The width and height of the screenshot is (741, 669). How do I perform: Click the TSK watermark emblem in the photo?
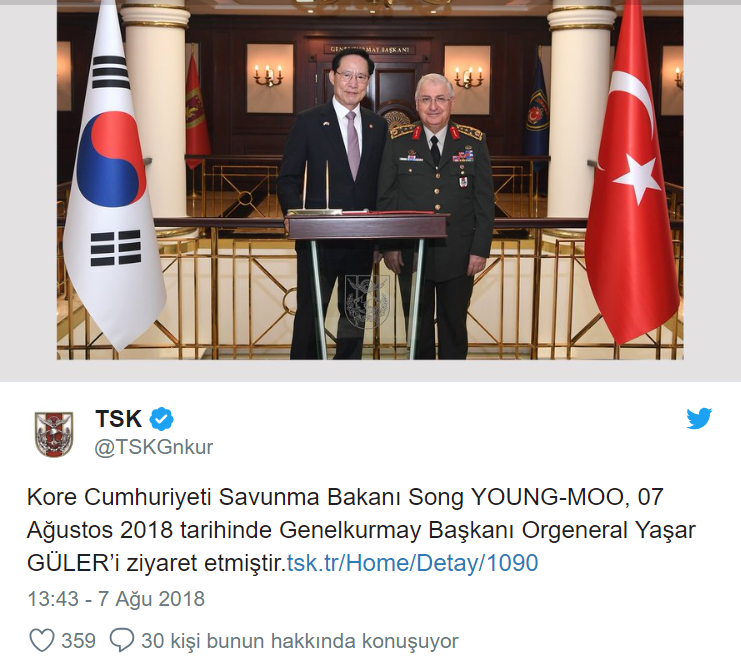(x=367, y=302)
